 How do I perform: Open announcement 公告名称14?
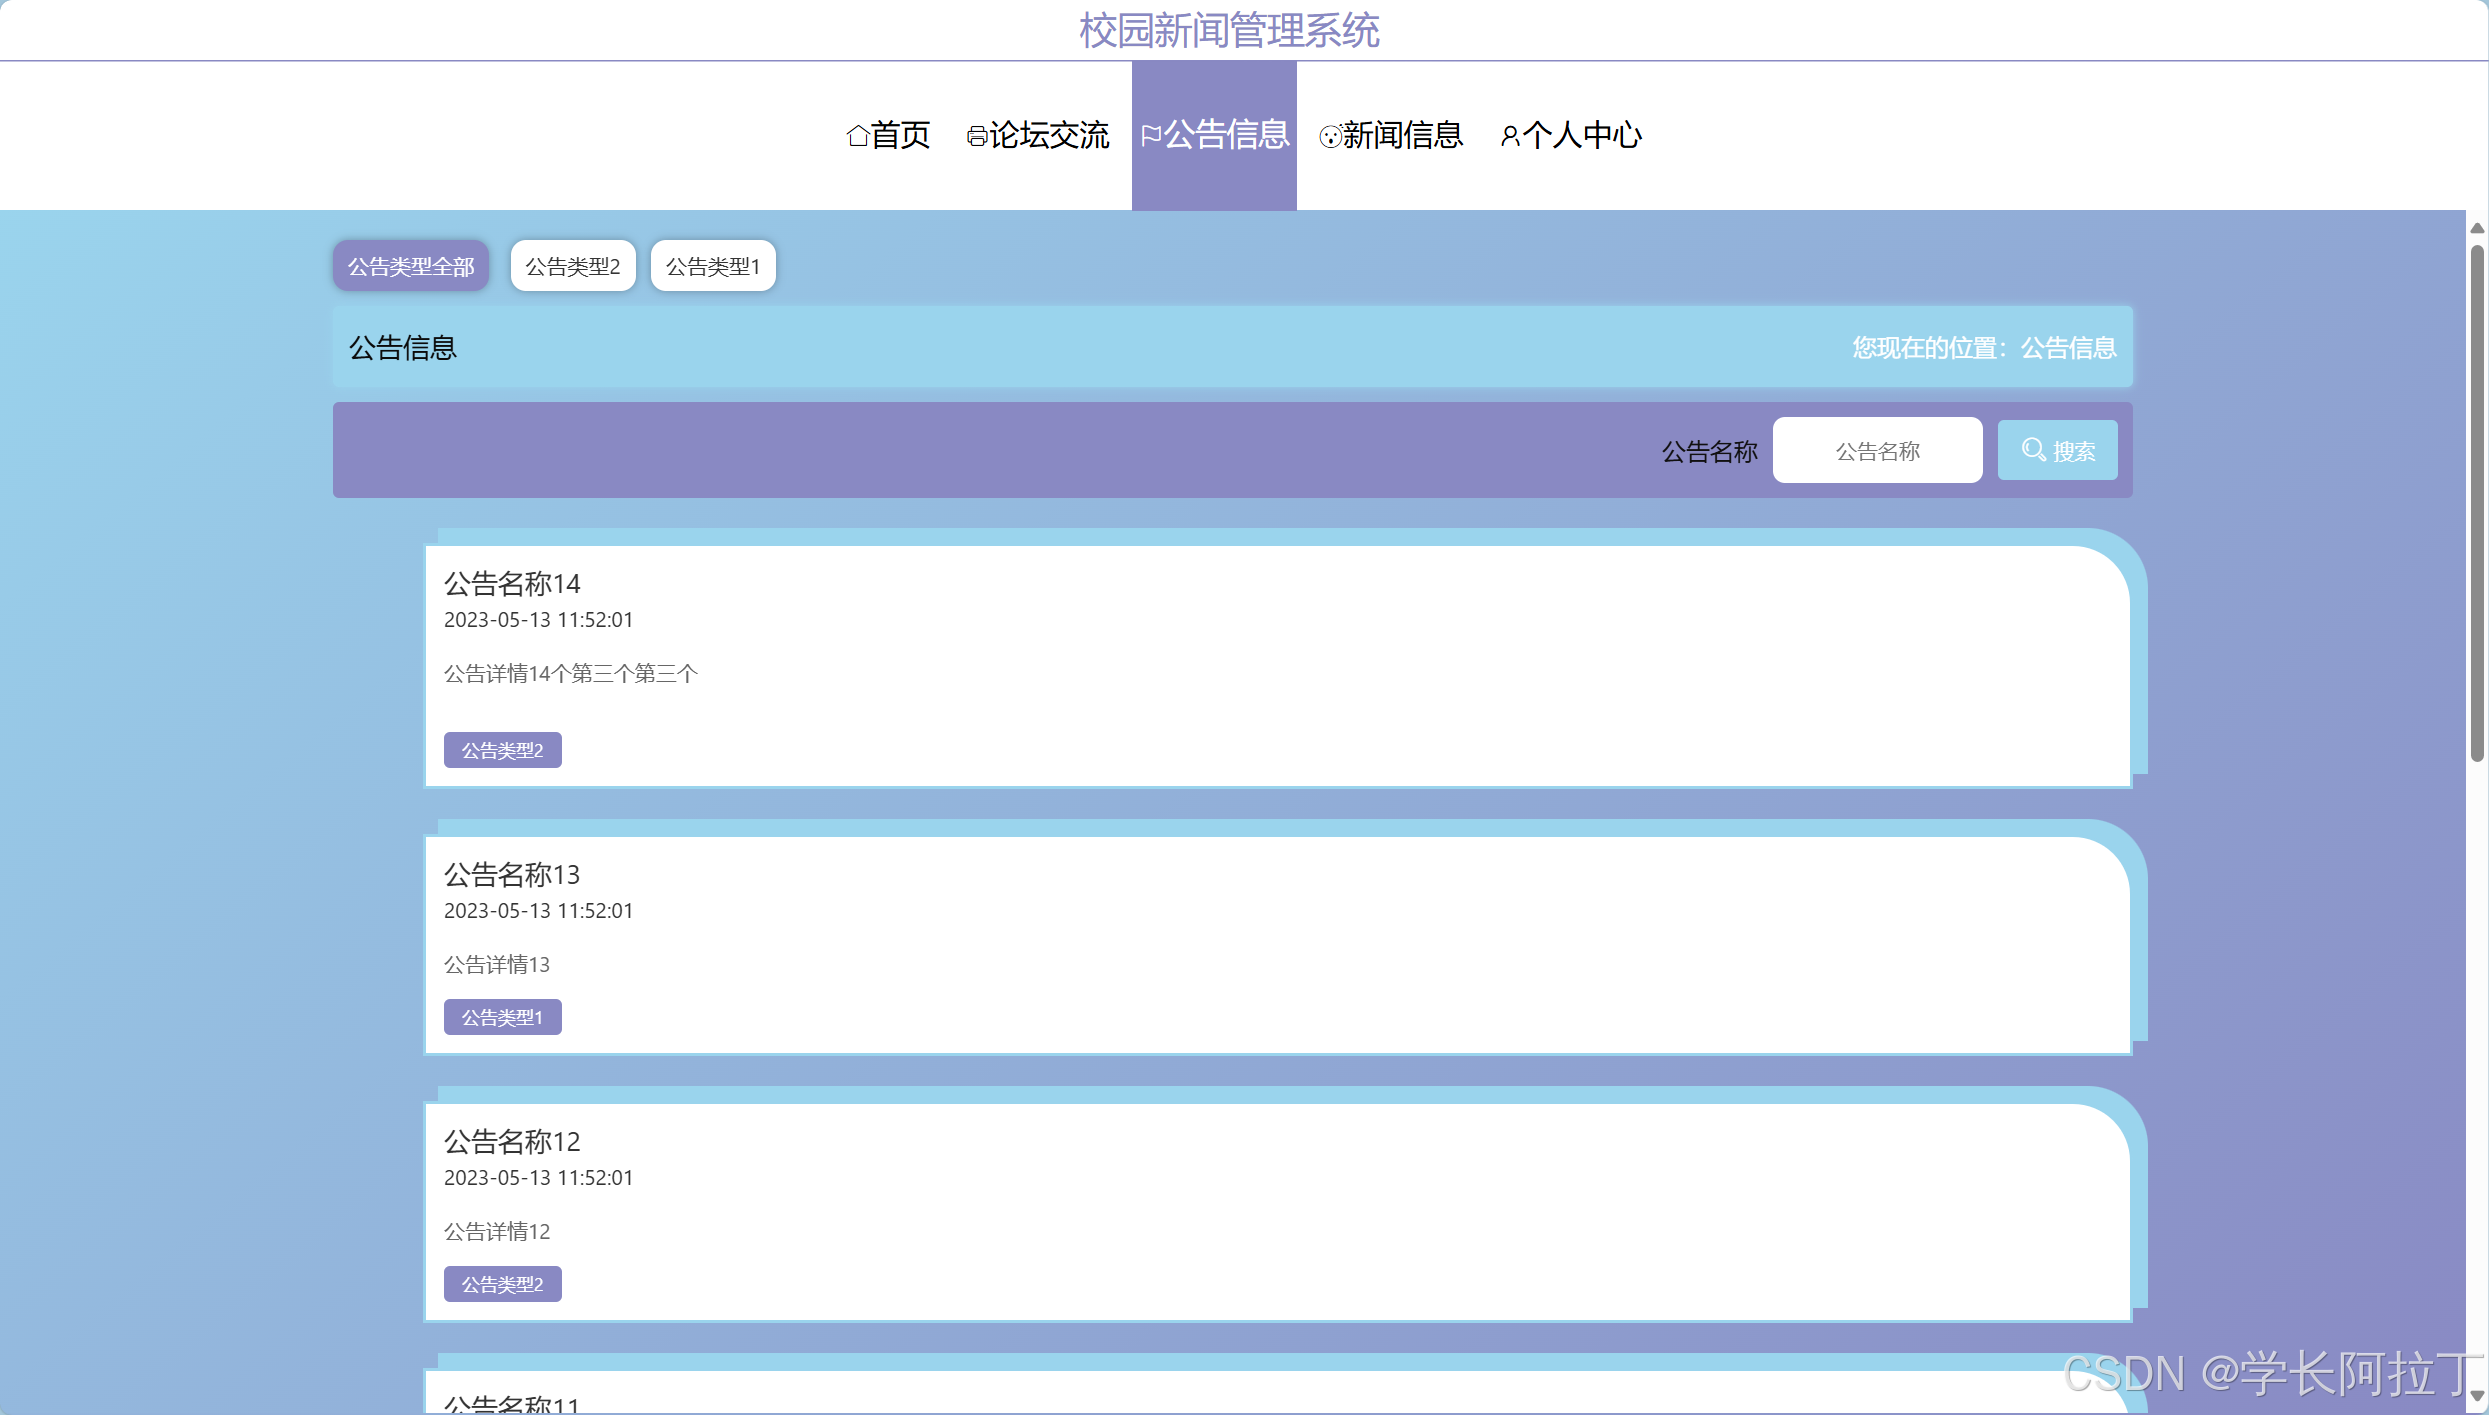[512, 583]
